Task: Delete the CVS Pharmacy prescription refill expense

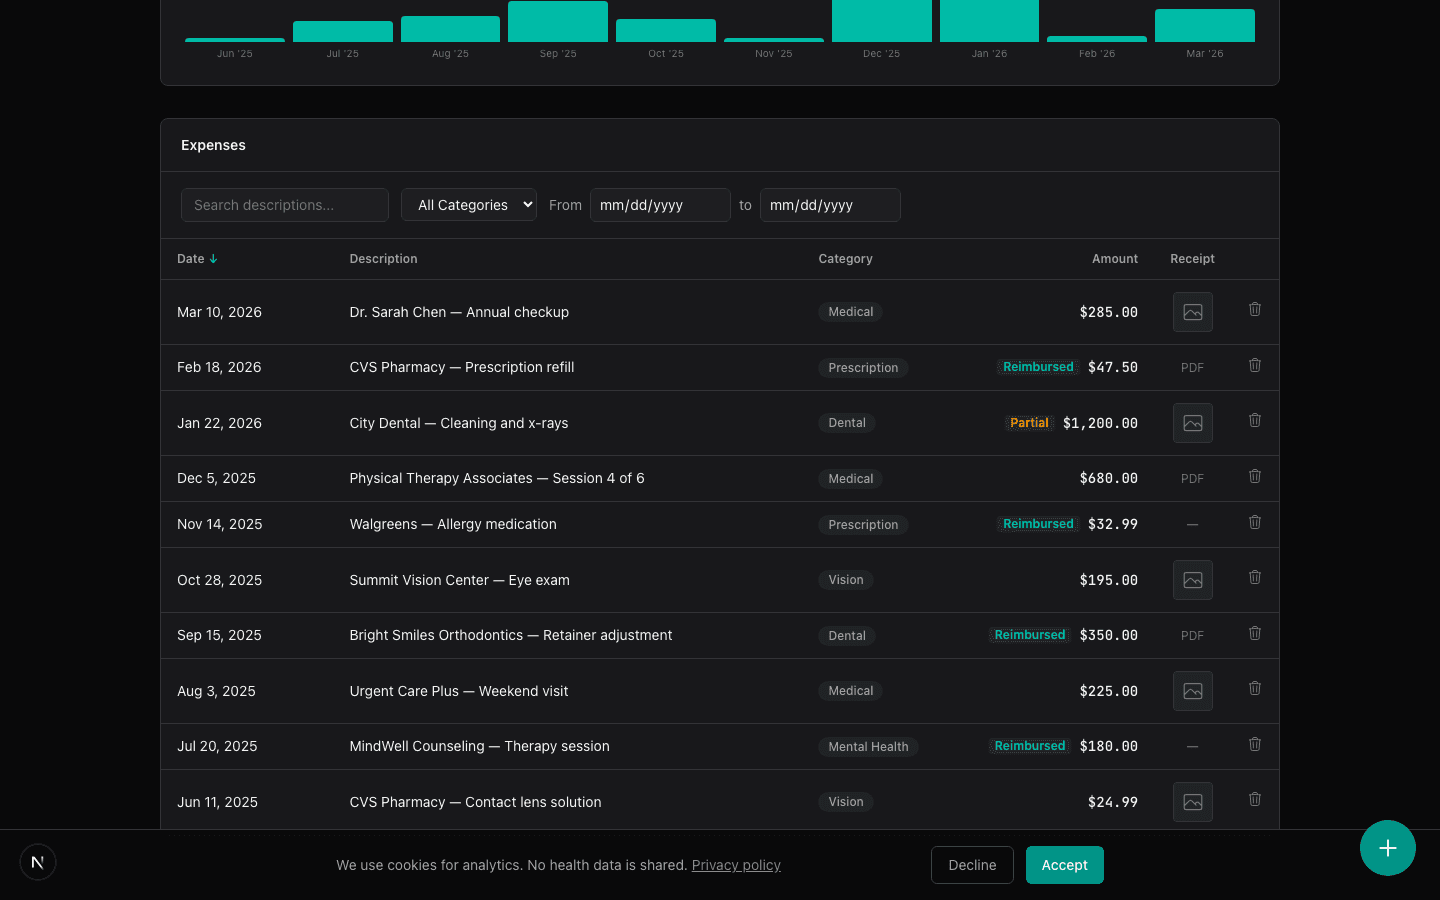Action: pos(1255,365)
